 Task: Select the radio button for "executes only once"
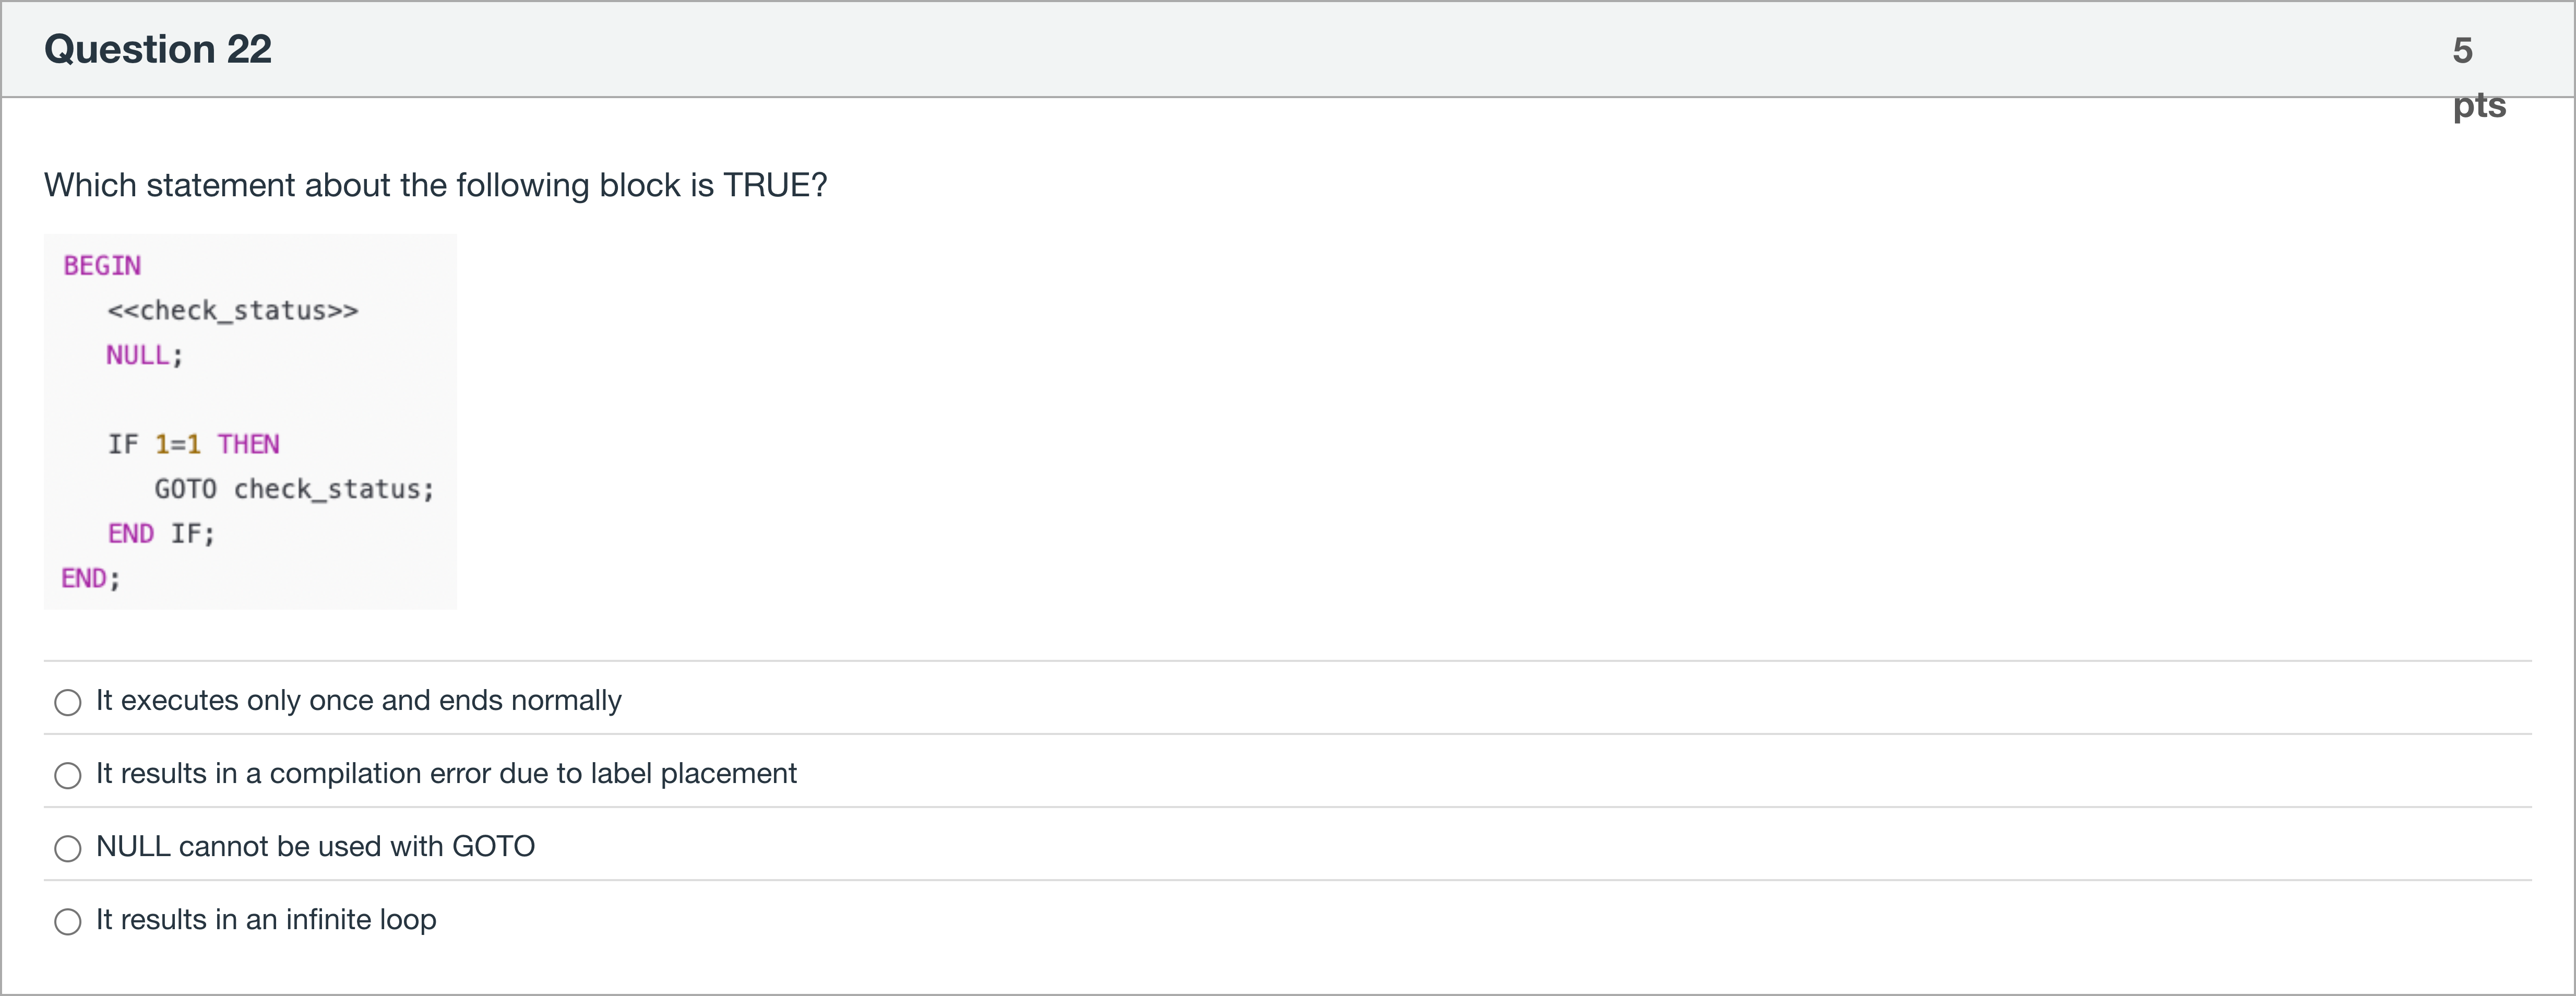[67, 702]
